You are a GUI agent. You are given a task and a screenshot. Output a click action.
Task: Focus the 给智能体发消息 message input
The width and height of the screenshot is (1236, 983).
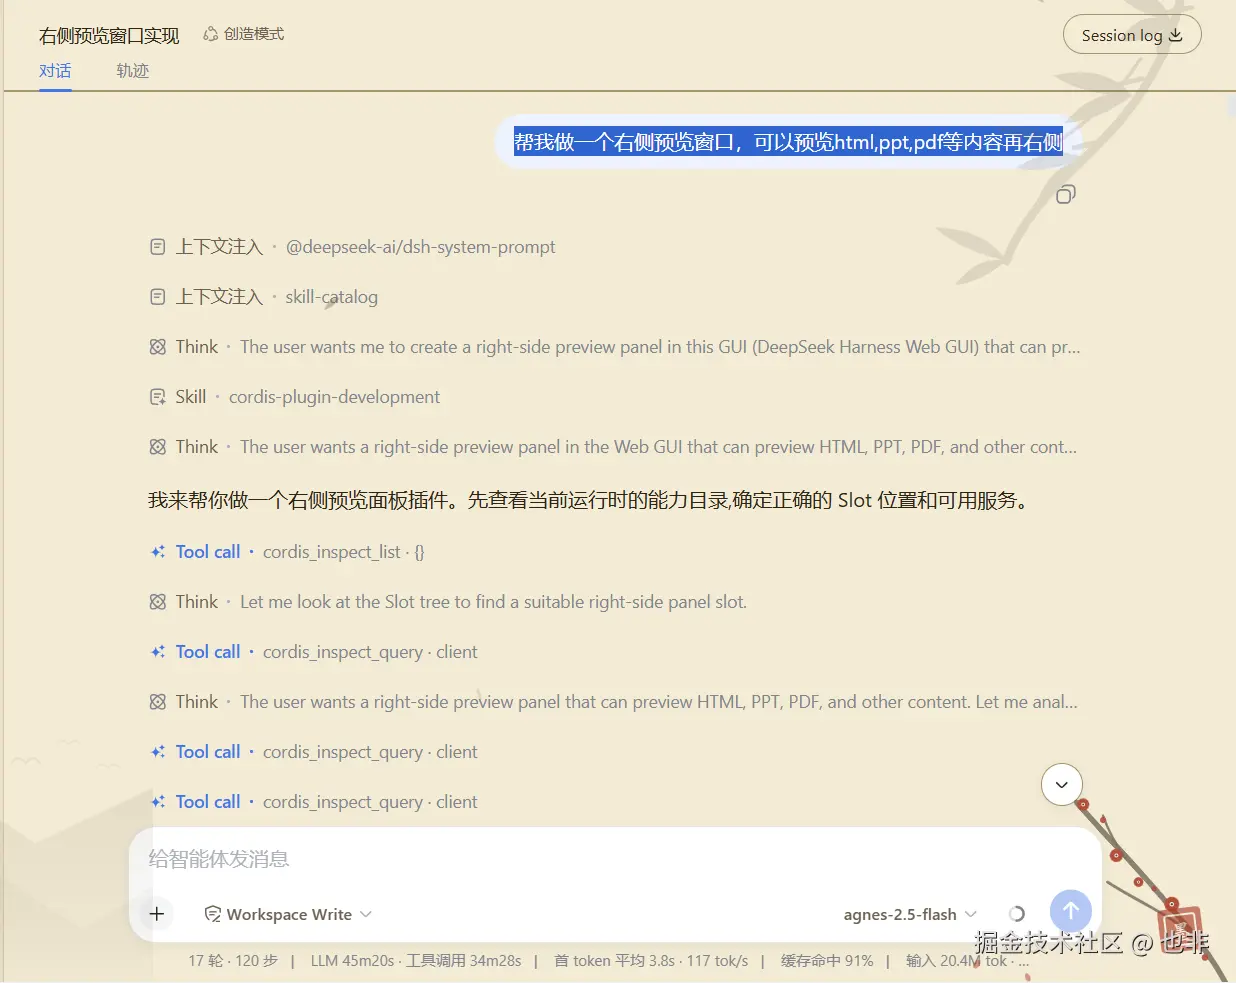coord(615,859)
